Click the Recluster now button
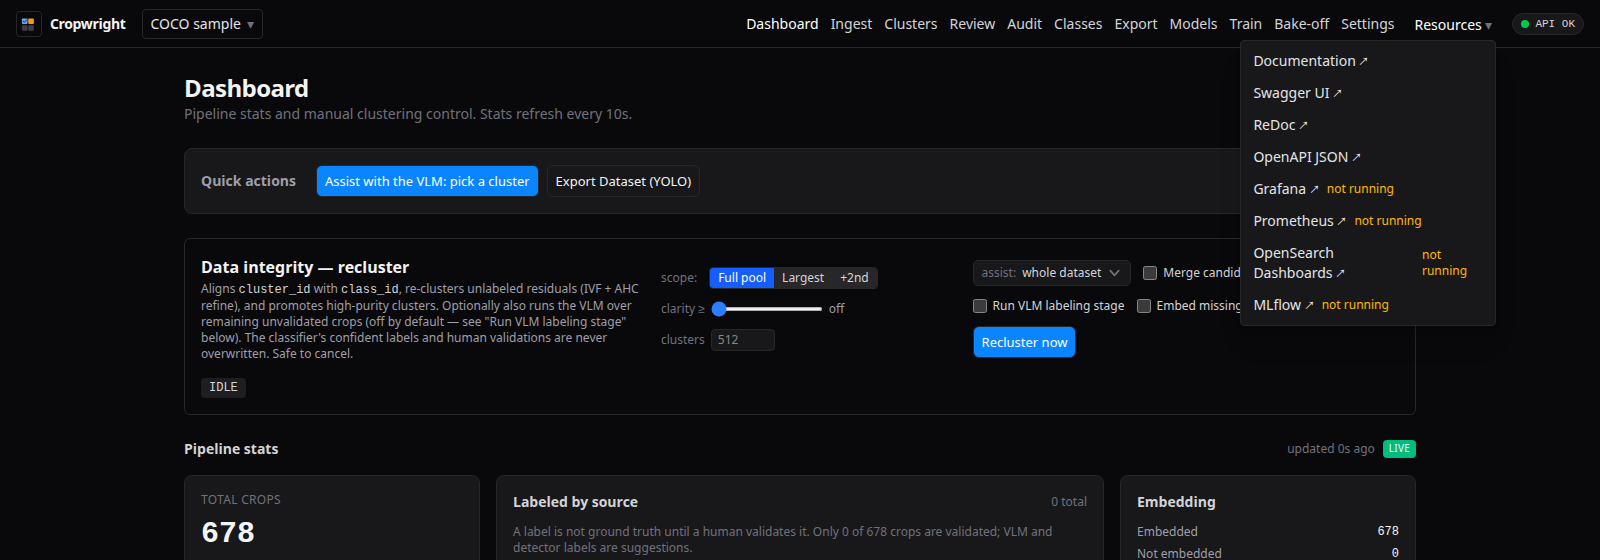This screenshot has height=560, width=1600. click(x=1024, y=342)
